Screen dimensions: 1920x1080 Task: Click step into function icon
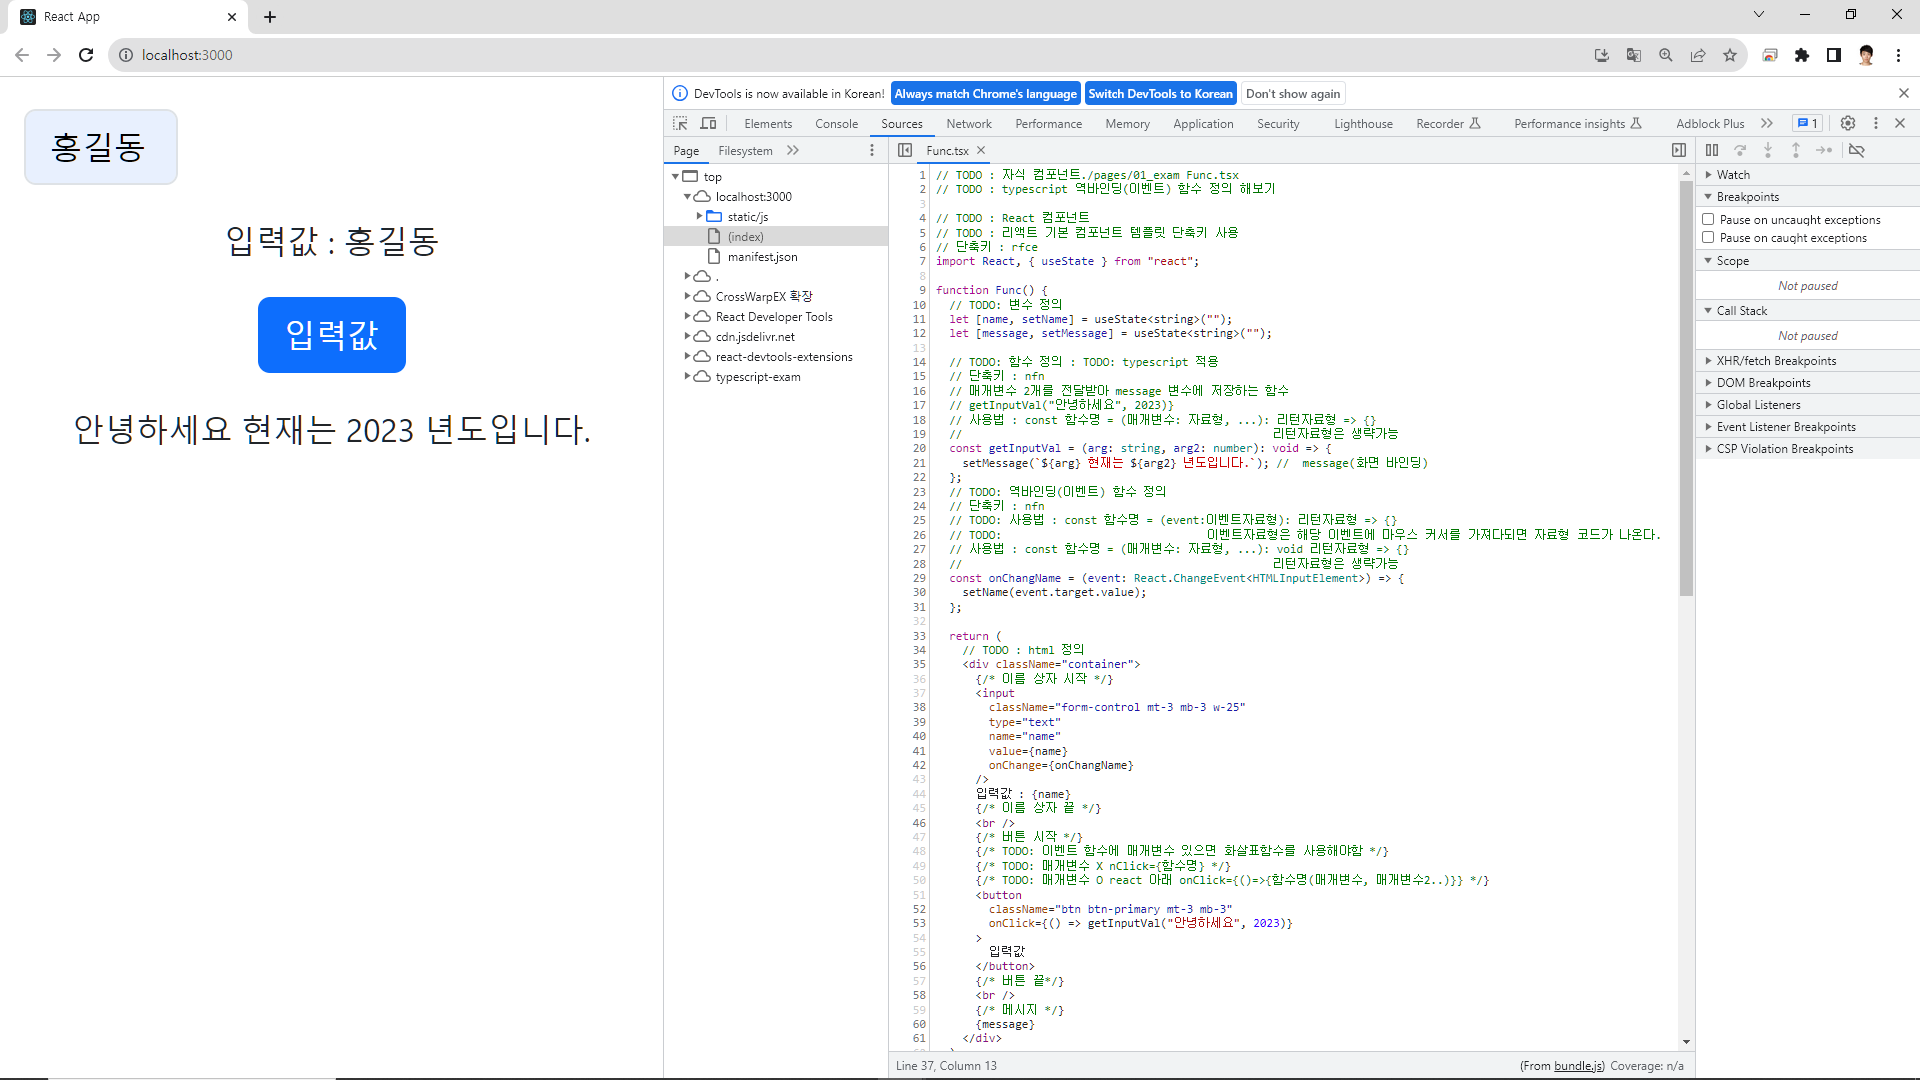[x=1768, y=150]
